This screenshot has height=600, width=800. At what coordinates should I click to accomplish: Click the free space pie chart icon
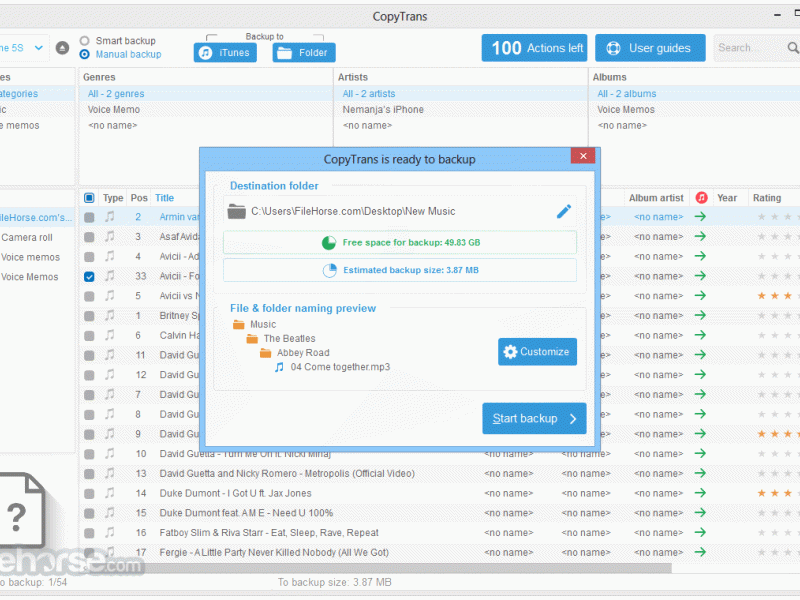[329, 243]
